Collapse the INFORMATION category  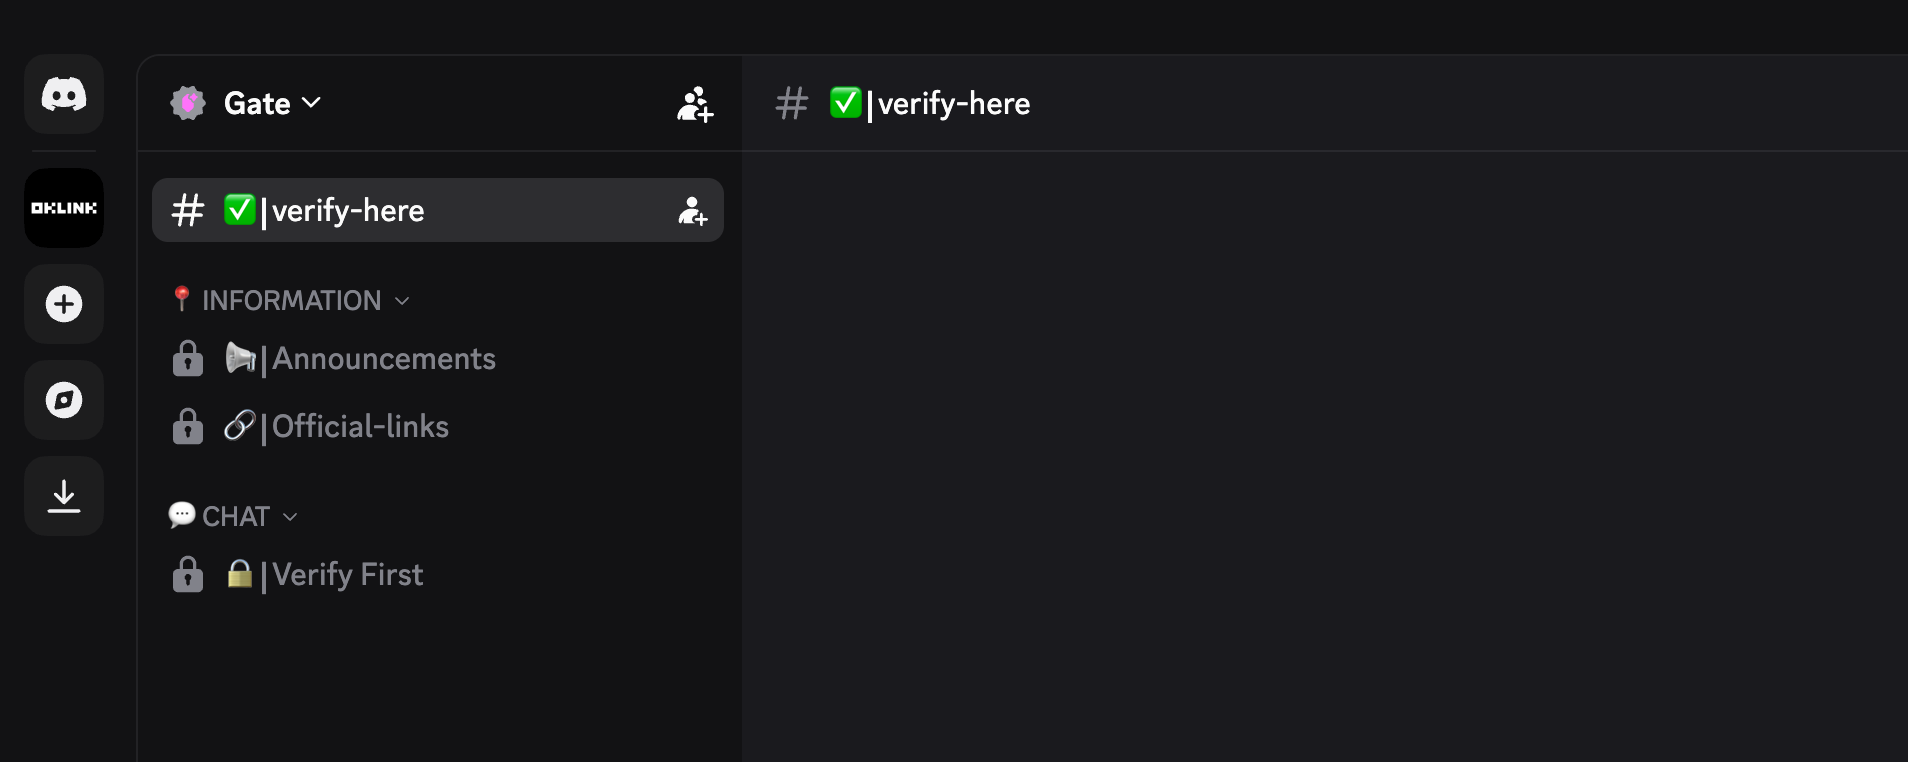(x=291, y=300)
